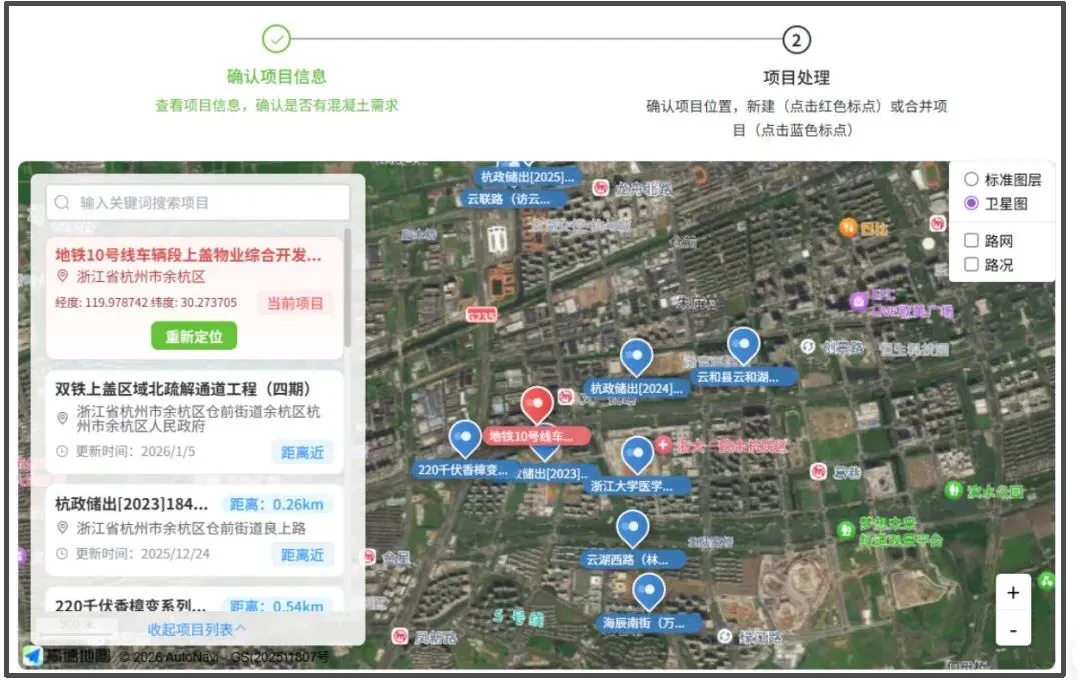Select the 卫星图 radio button
The width and height of the screenshot is (1080, 680).
click(971, 203)
